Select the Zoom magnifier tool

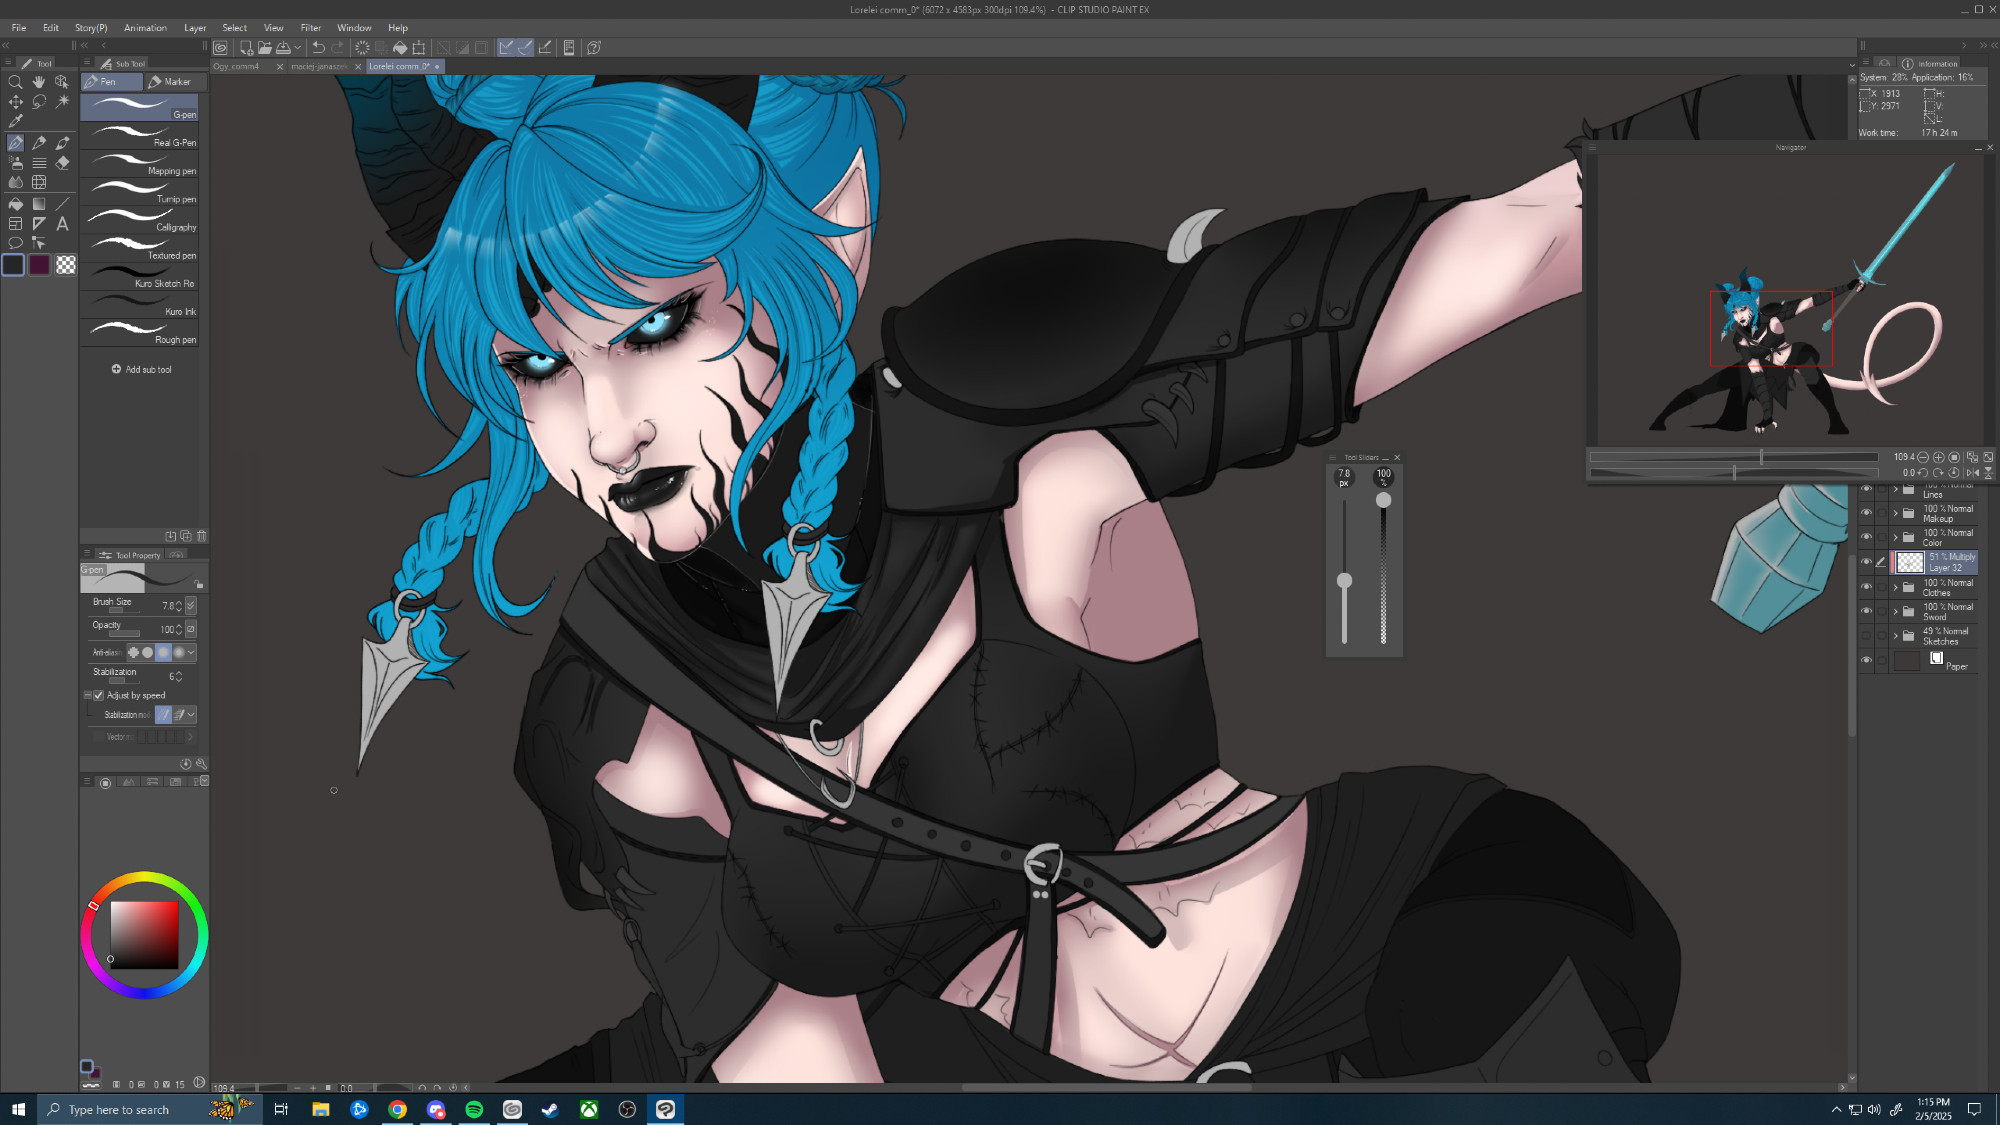15,82
